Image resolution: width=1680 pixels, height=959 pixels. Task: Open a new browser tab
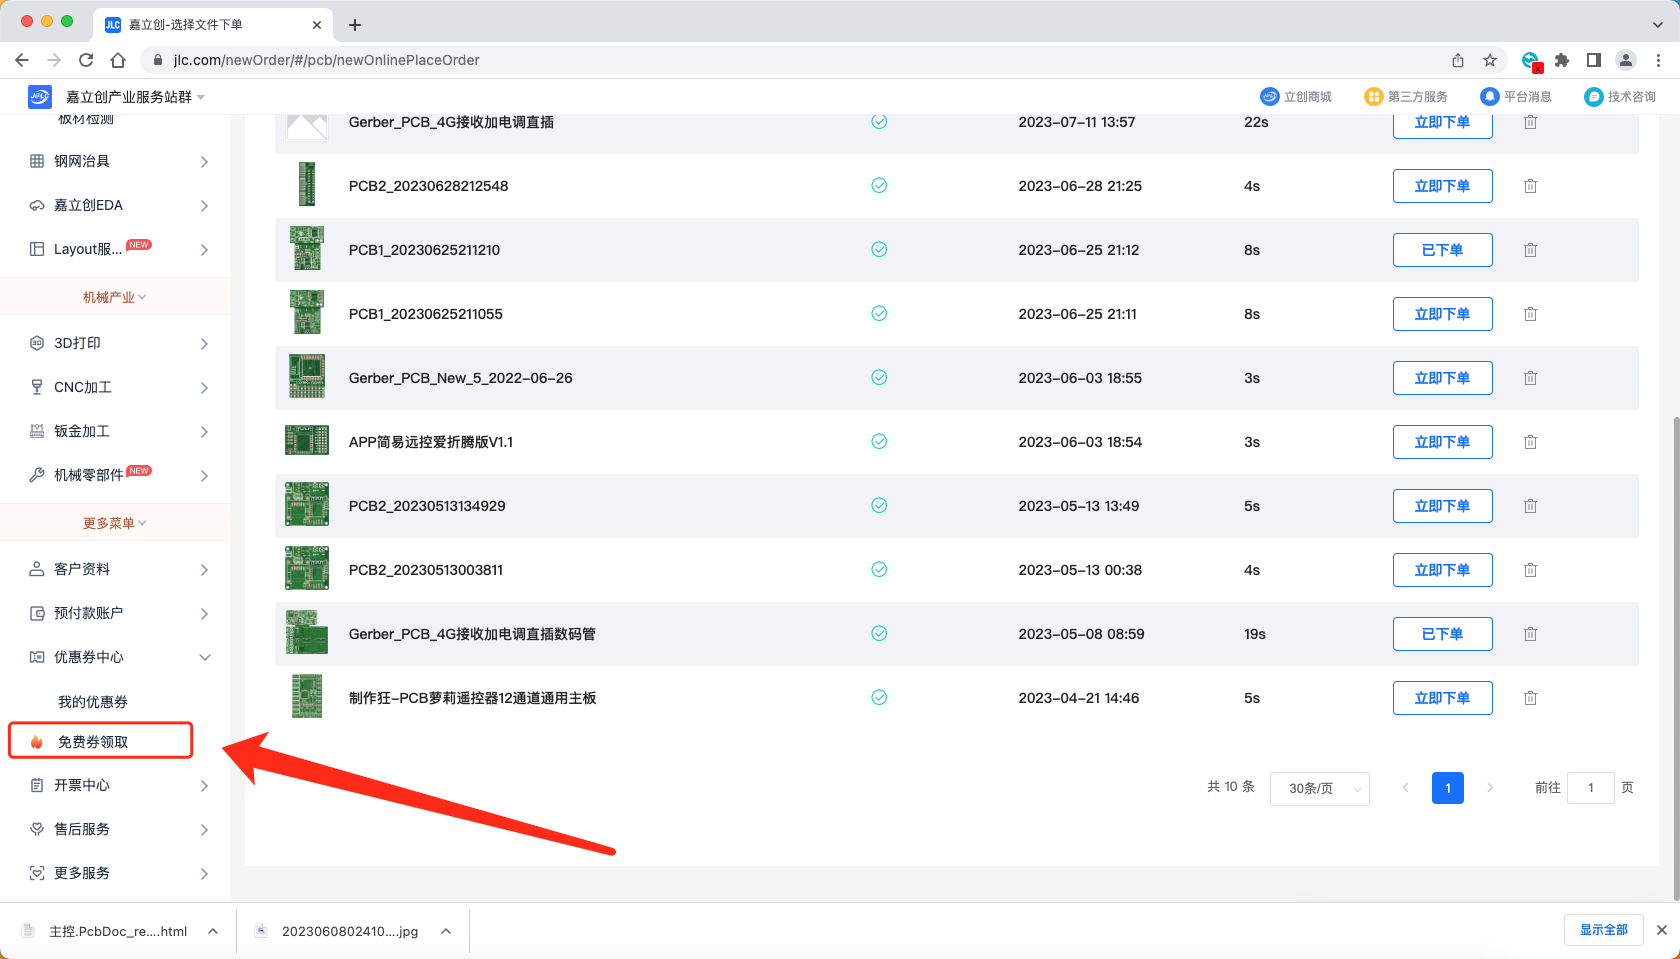pyautogui.click(x=355, y=24)
